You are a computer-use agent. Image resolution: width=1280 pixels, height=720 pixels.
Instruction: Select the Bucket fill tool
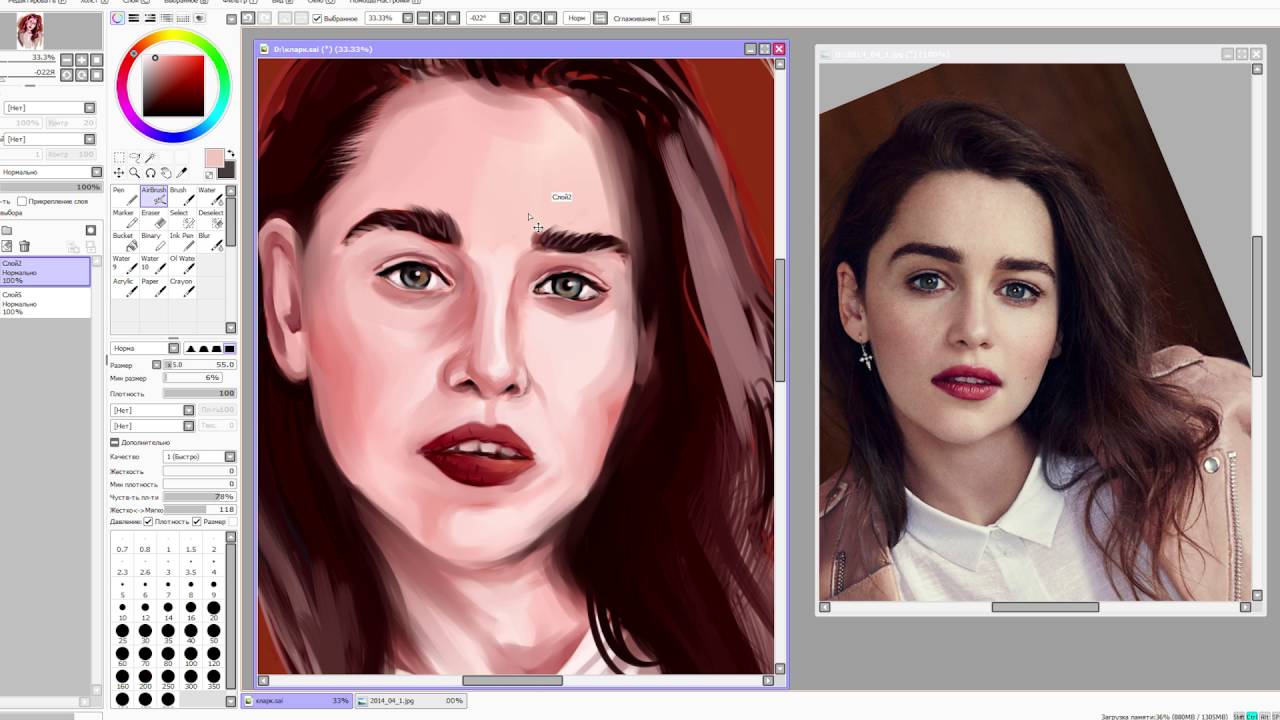pyautogui.click(x=124, y=241)
